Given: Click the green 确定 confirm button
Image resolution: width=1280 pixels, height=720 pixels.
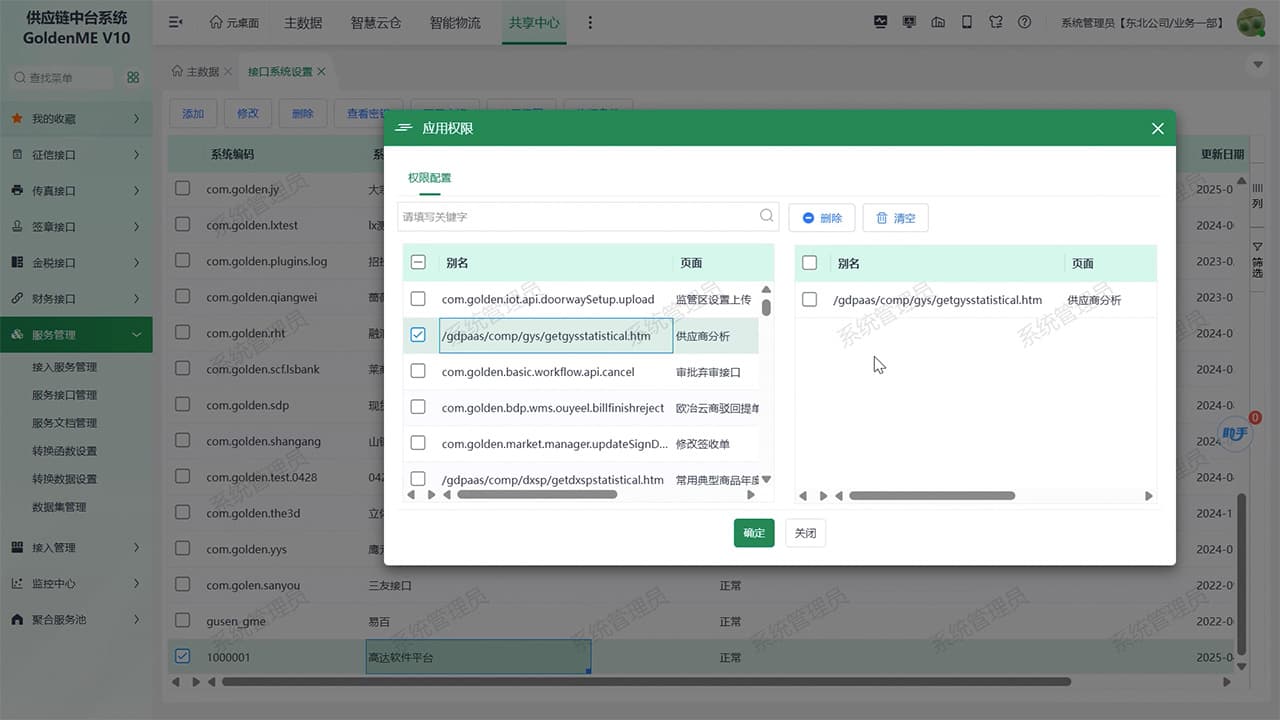Looking at the screenshot, I should [x=754, y=533].
